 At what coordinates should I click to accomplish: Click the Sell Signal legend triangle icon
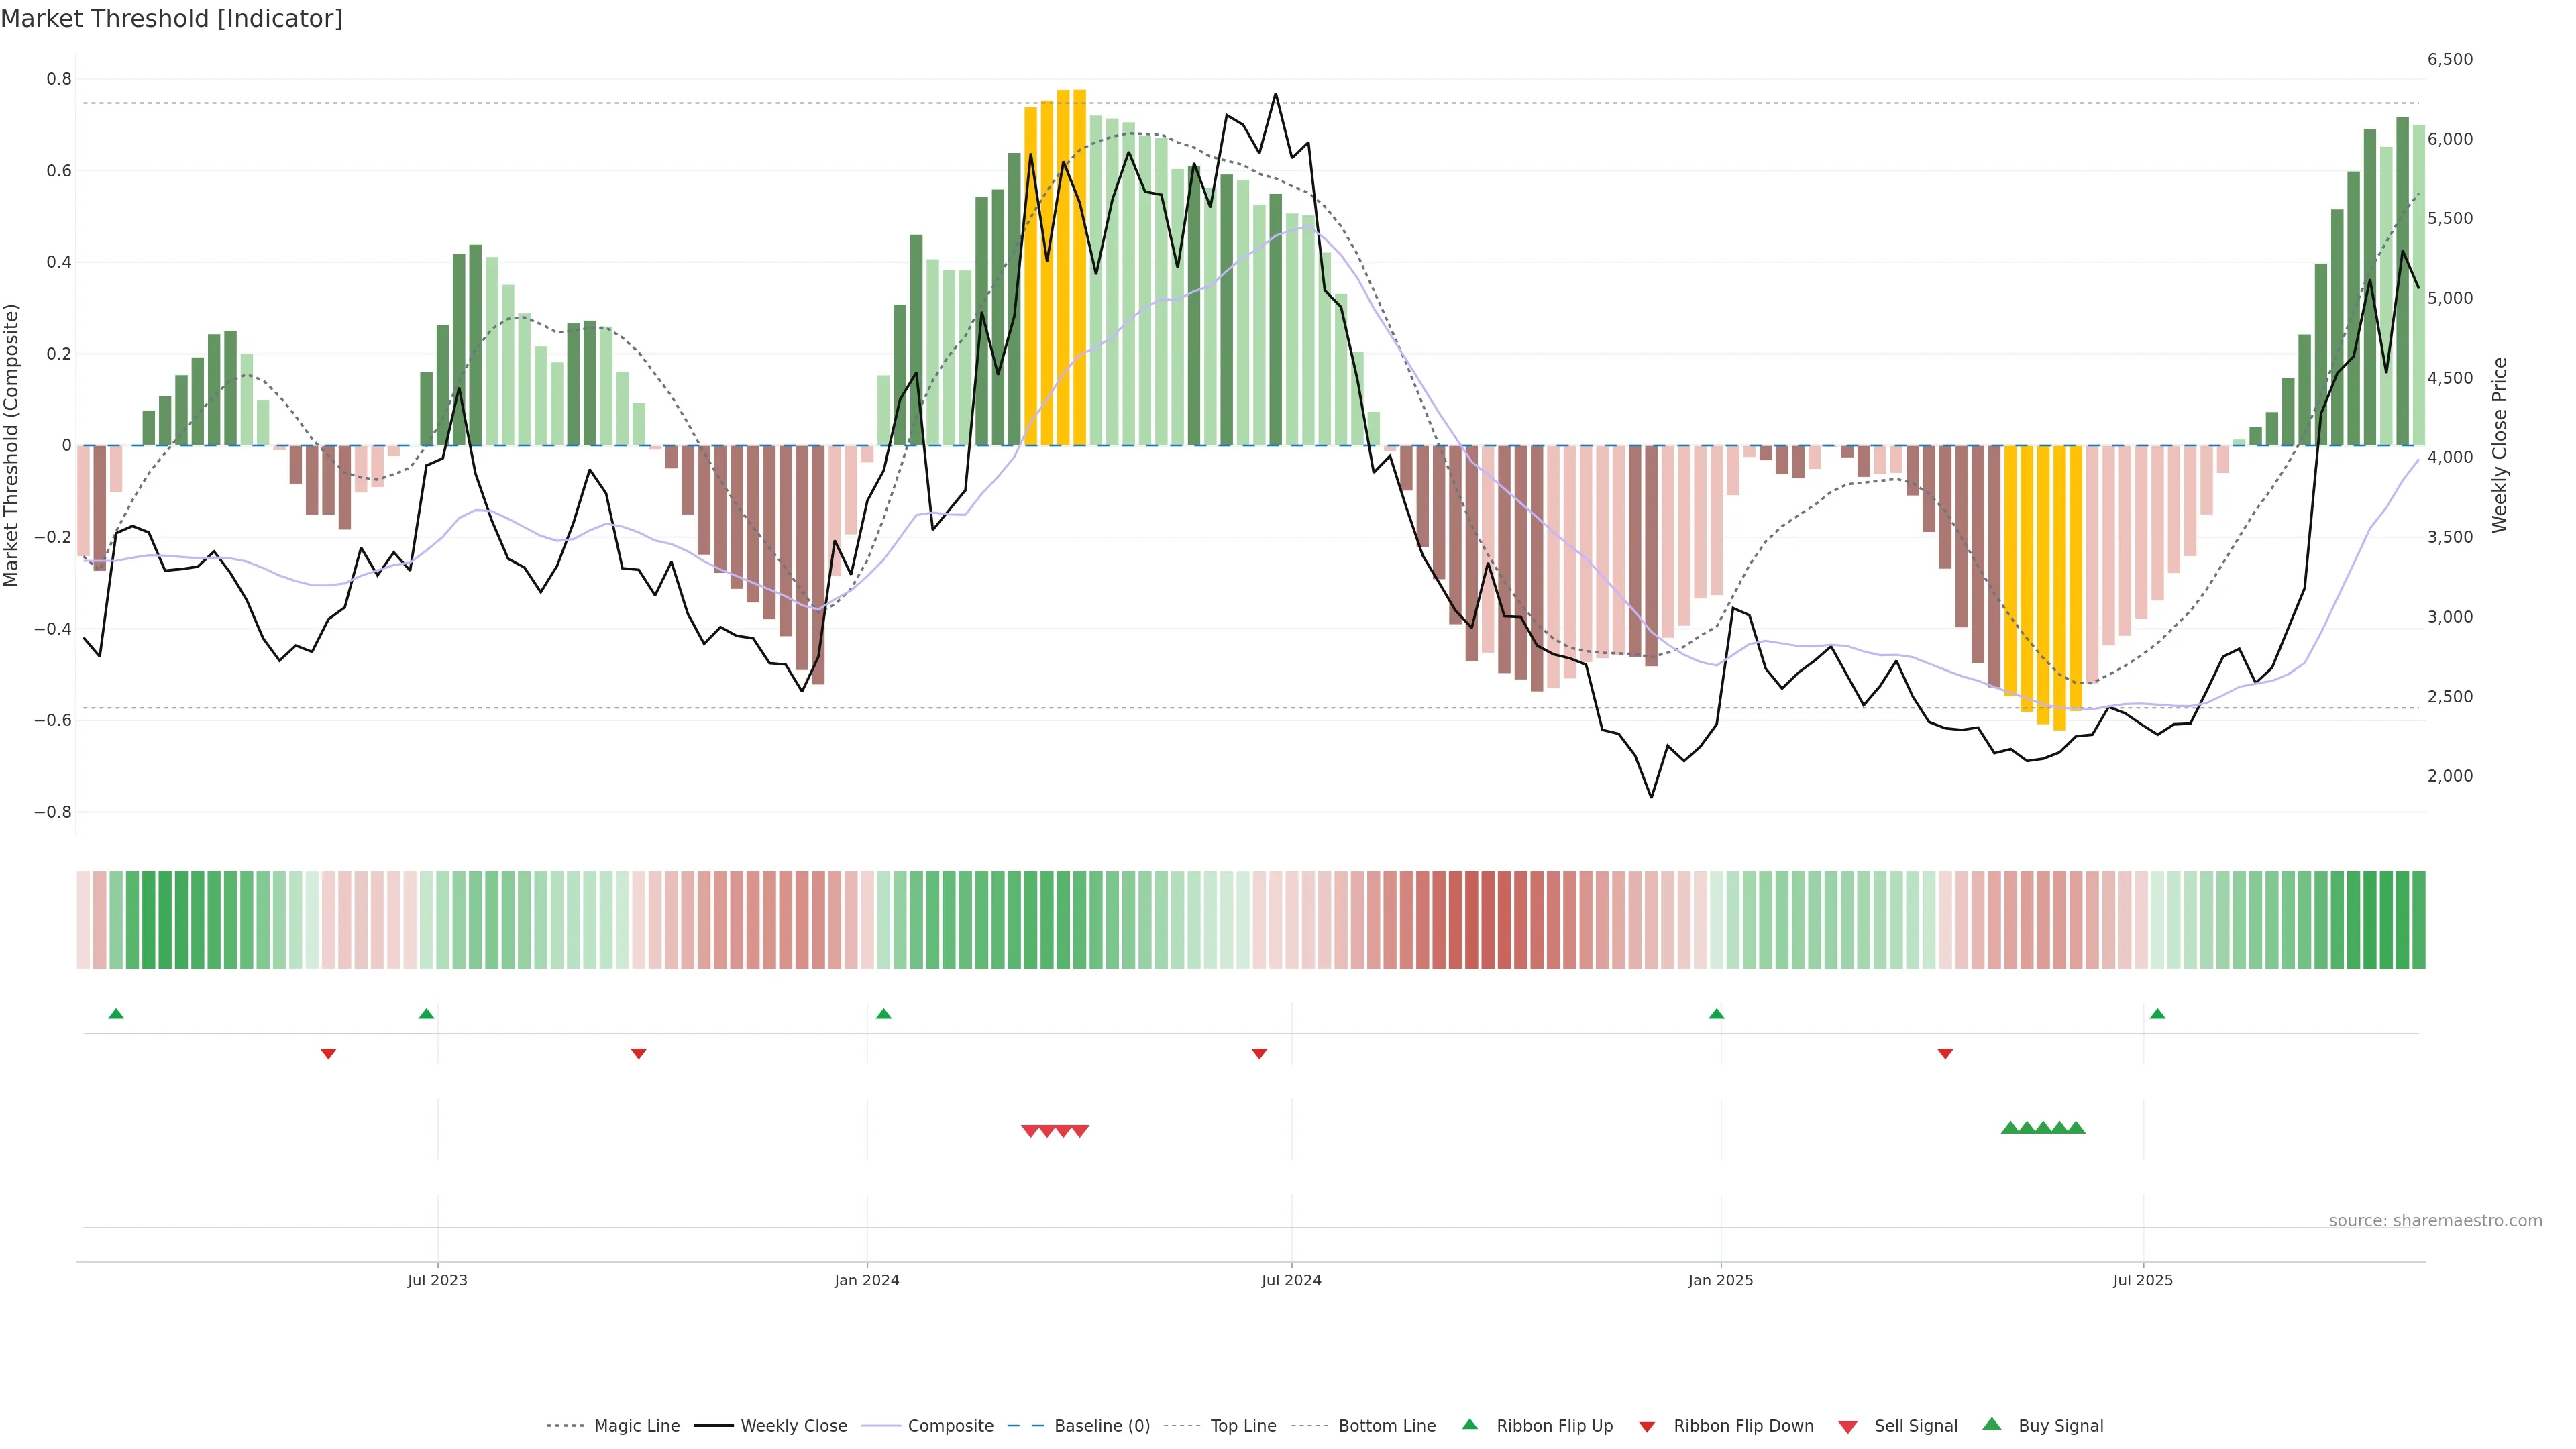point(1847,1426)
